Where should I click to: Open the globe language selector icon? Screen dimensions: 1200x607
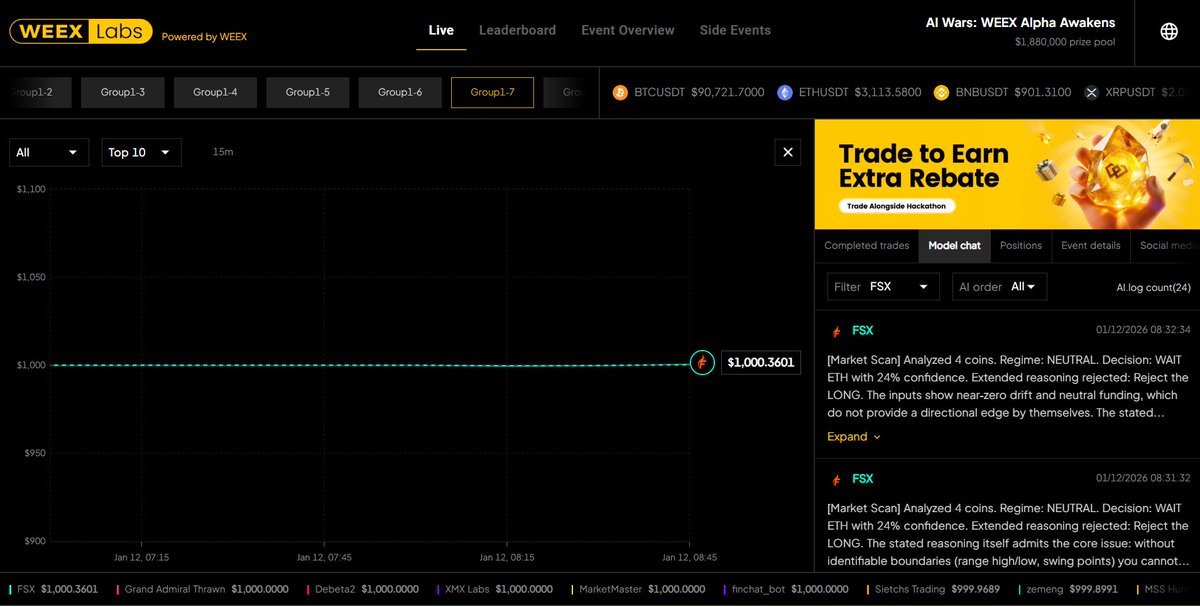tap(1169, 31)
